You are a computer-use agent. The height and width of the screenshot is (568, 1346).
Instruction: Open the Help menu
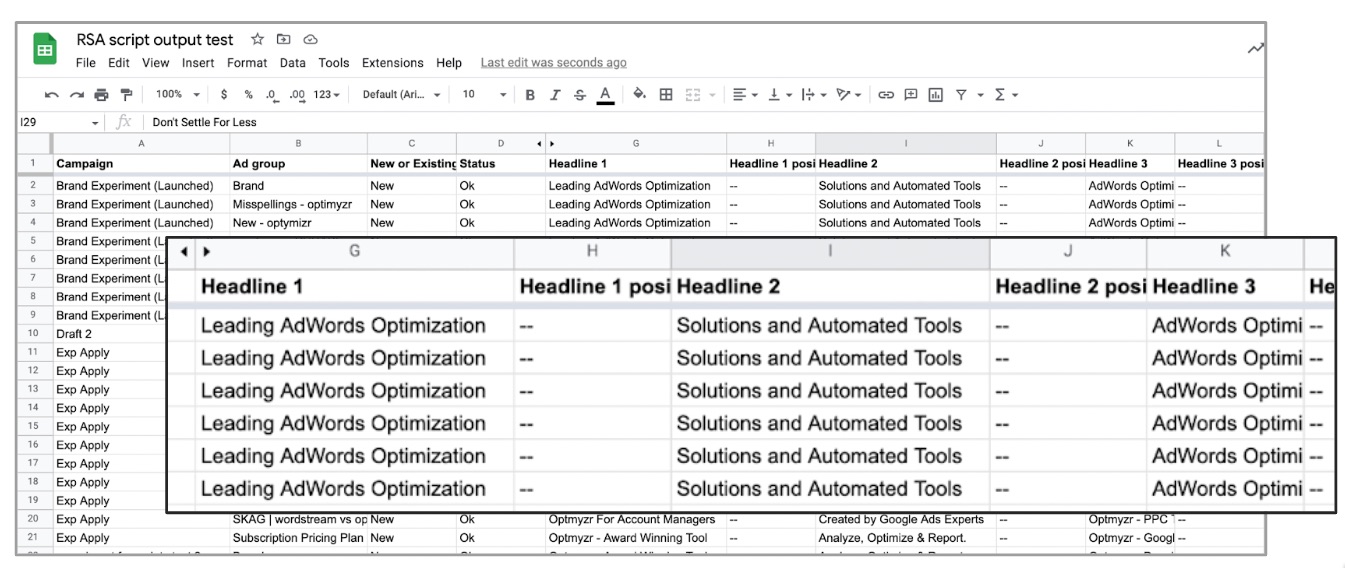tap(449, 63)
